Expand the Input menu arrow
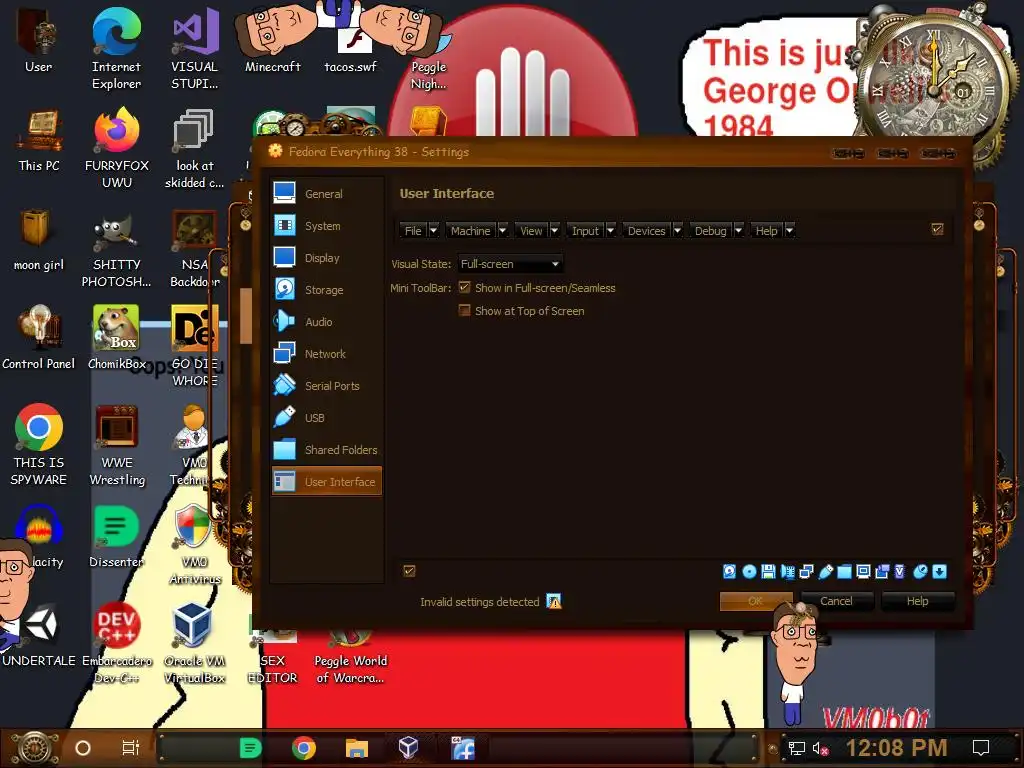The width and height of the screenshot is (1024, 768). [611, 231]
